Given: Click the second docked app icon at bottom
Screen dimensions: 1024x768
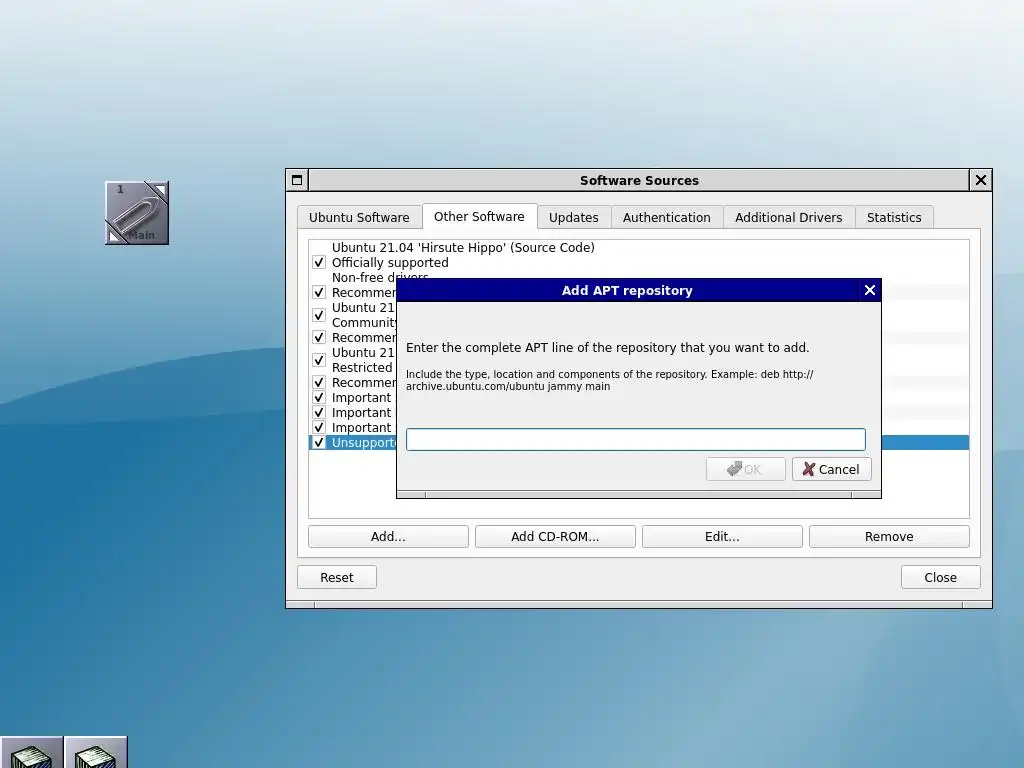Looking at the screenshot, I should [x=95, y=752].
